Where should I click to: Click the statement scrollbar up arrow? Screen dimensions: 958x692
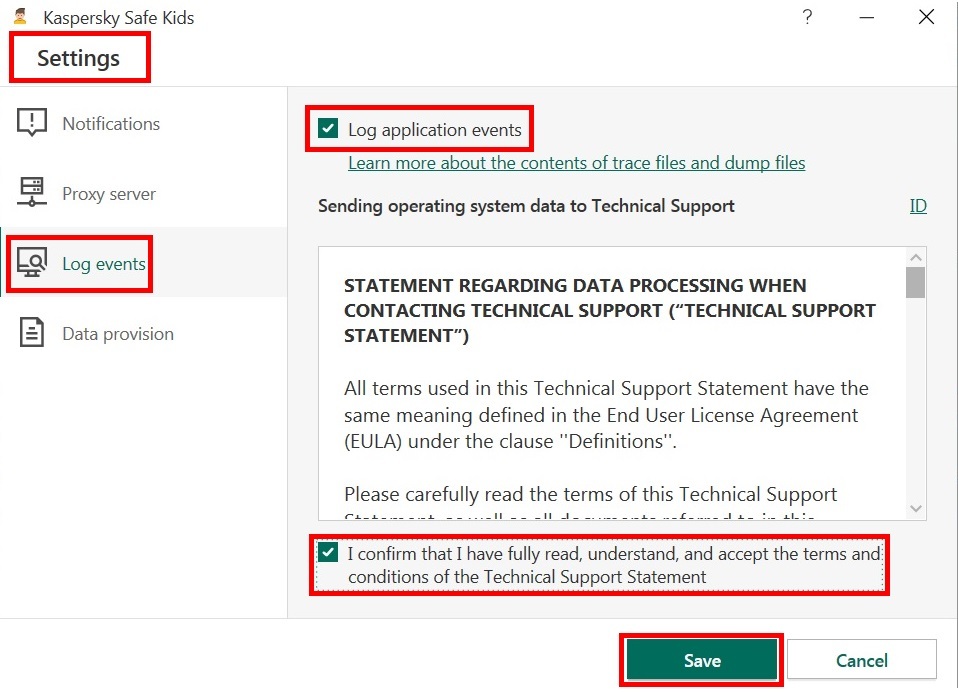click(915, 257)
